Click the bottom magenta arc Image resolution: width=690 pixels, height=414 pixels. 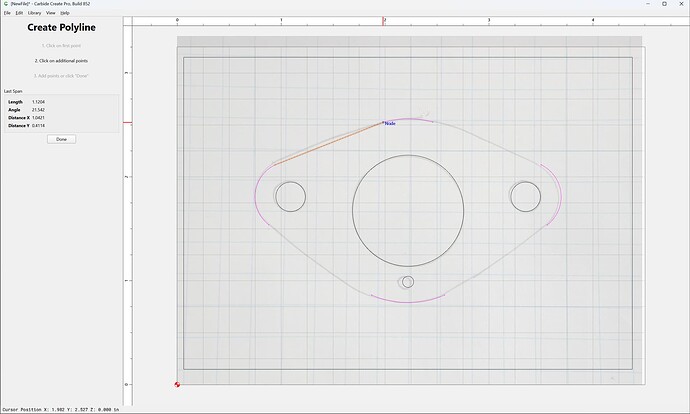pos(408,302)
